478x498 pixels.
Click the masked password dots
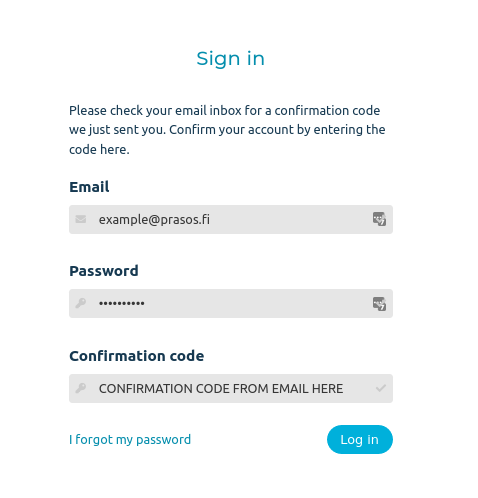pos(122,303)
